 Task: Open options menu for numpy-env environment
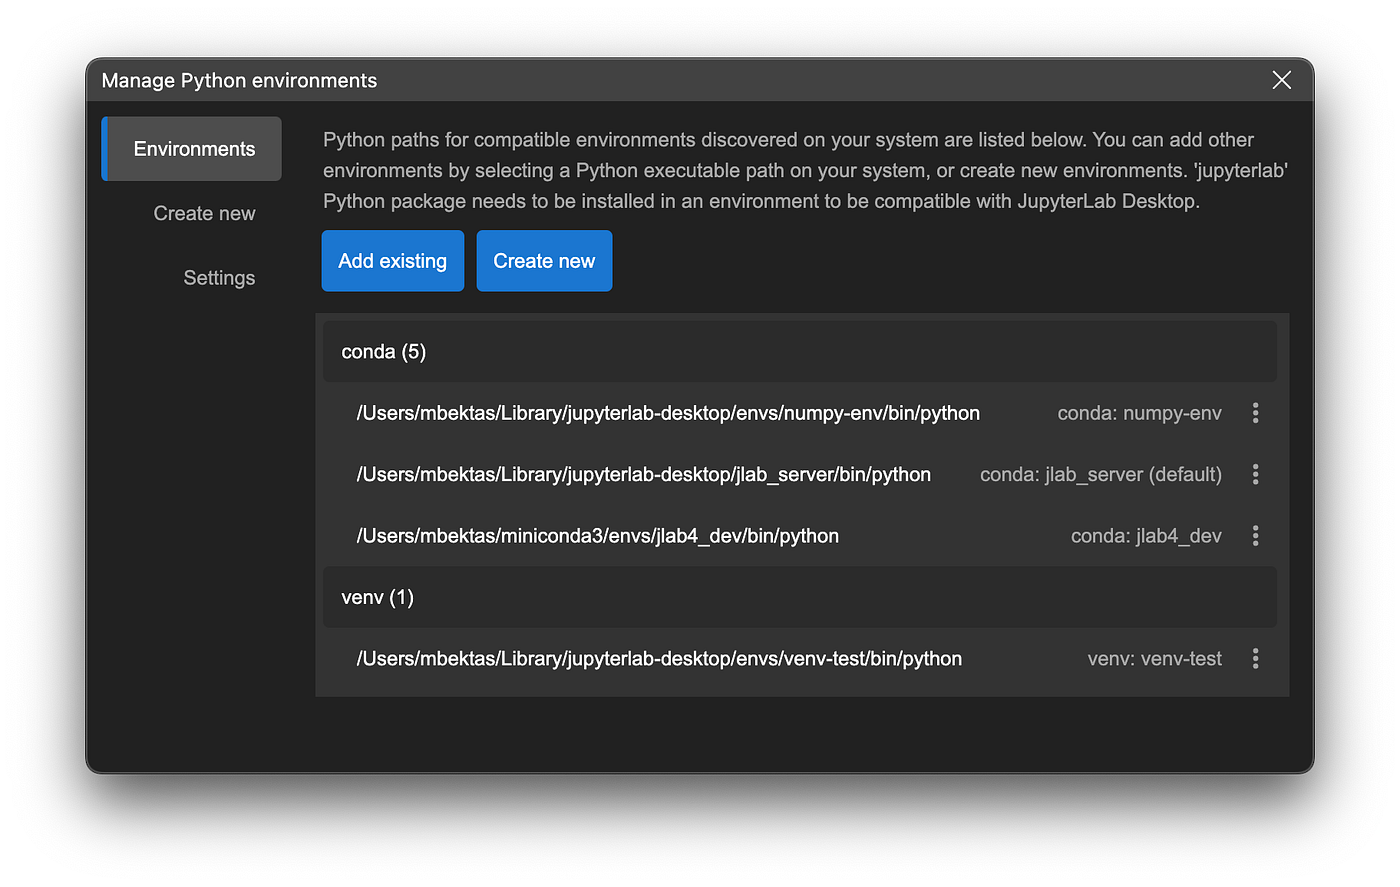1255,413
